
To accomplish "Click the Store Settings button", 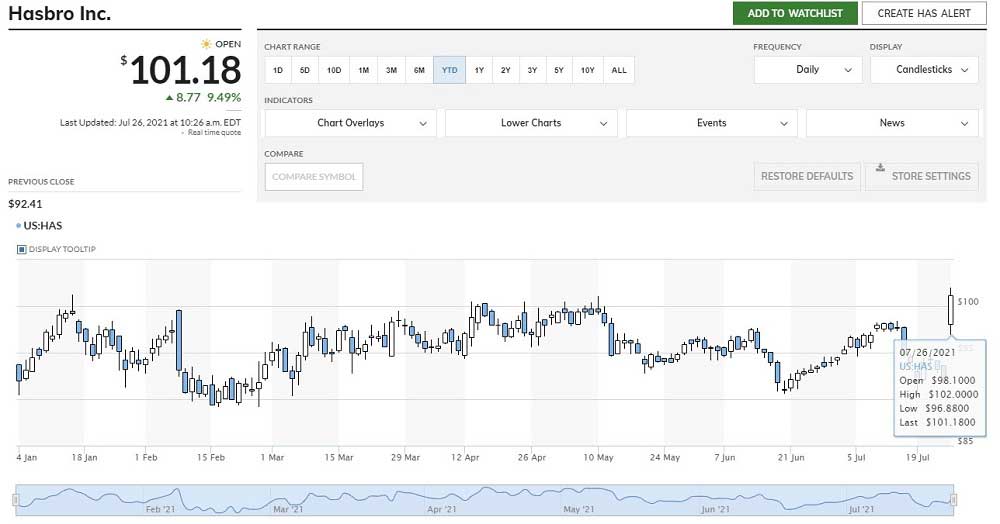I will [922, 177].
